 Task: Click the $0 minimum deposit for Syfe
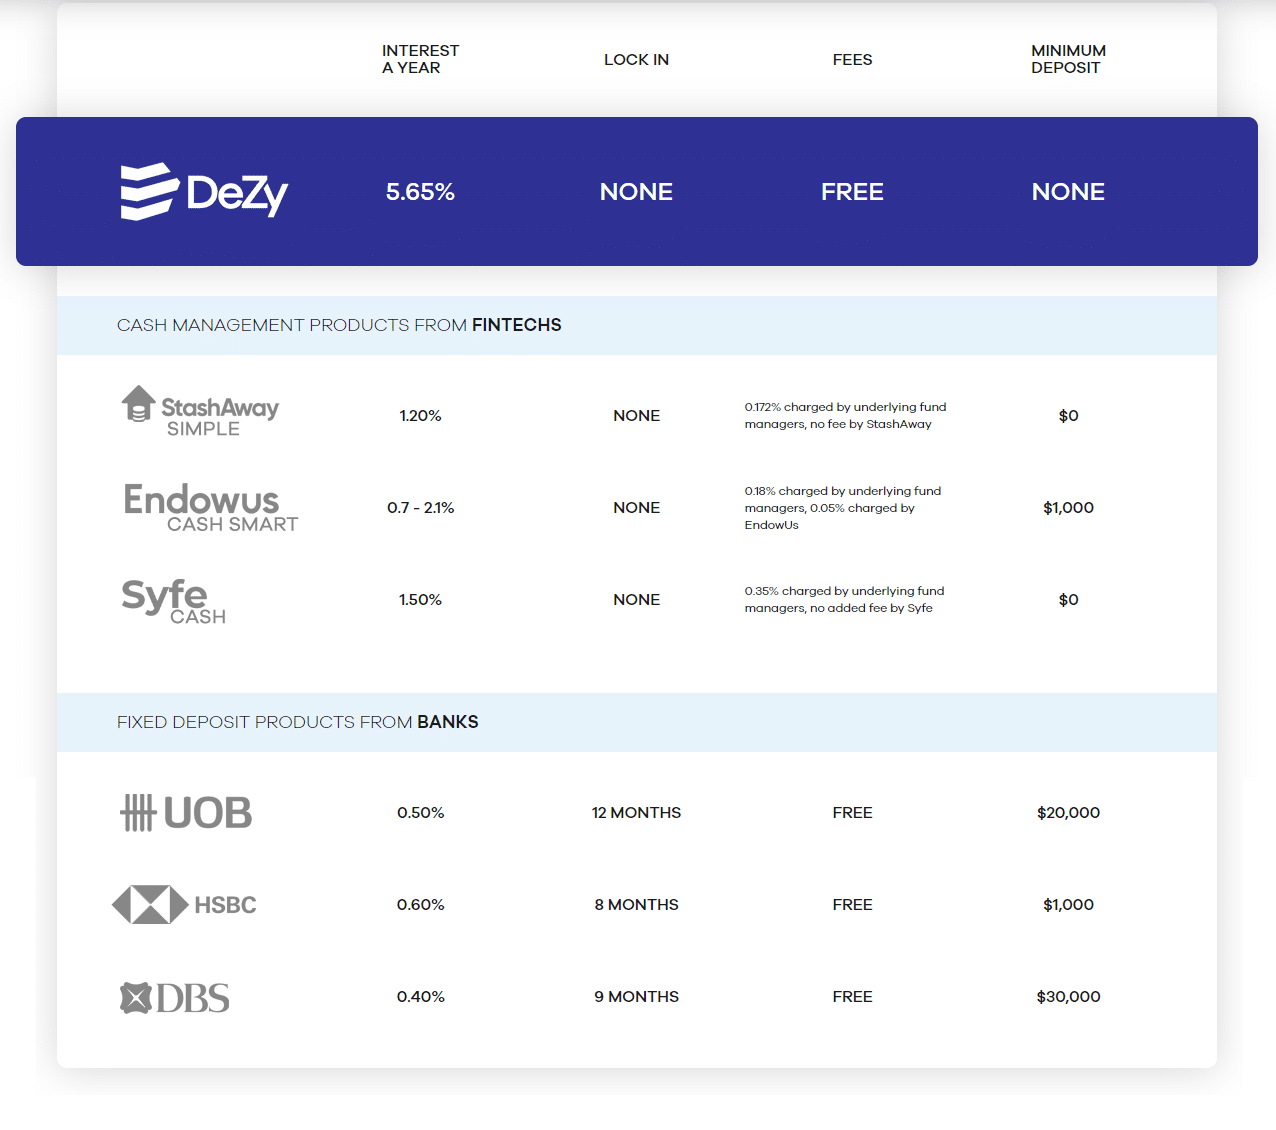(1068, 600)
